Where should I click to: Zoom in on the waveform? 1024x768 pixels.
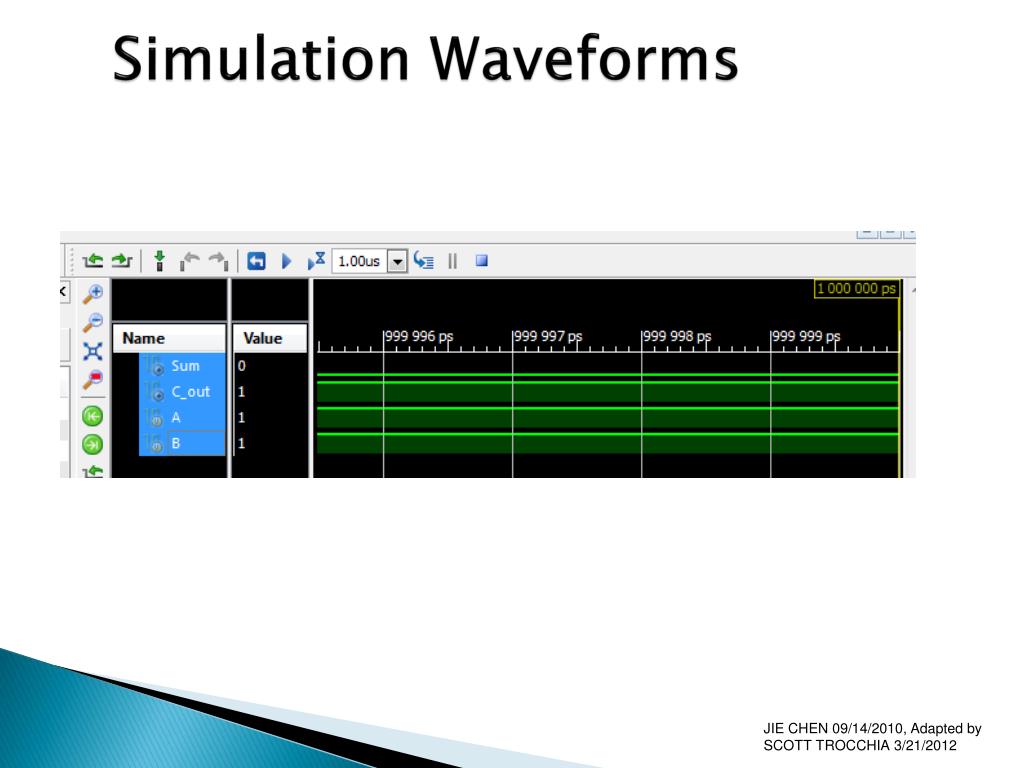pos(93,294)
